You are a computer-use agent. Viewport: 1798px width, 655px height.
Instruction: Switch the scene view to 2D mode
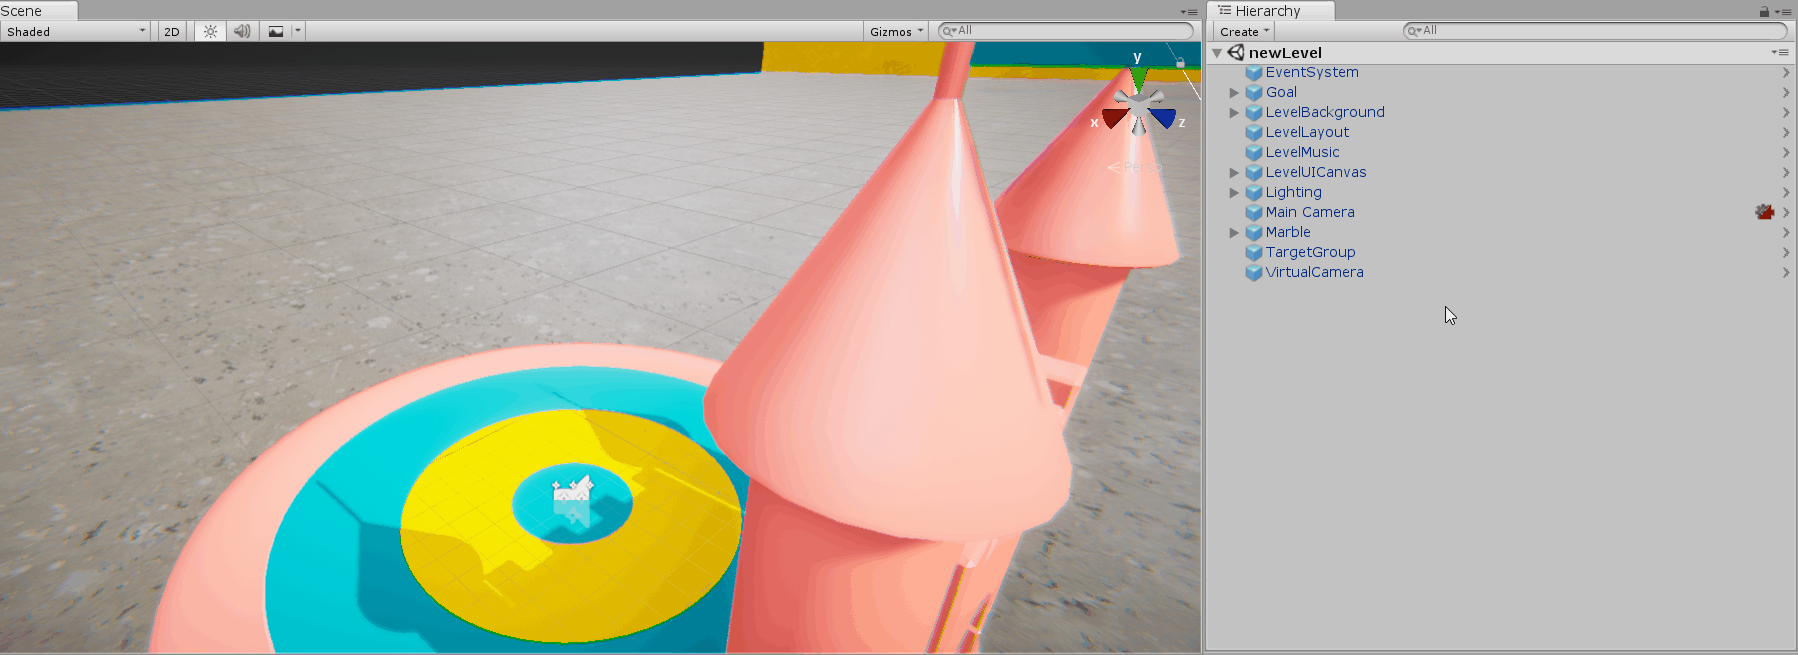point(172,31)
